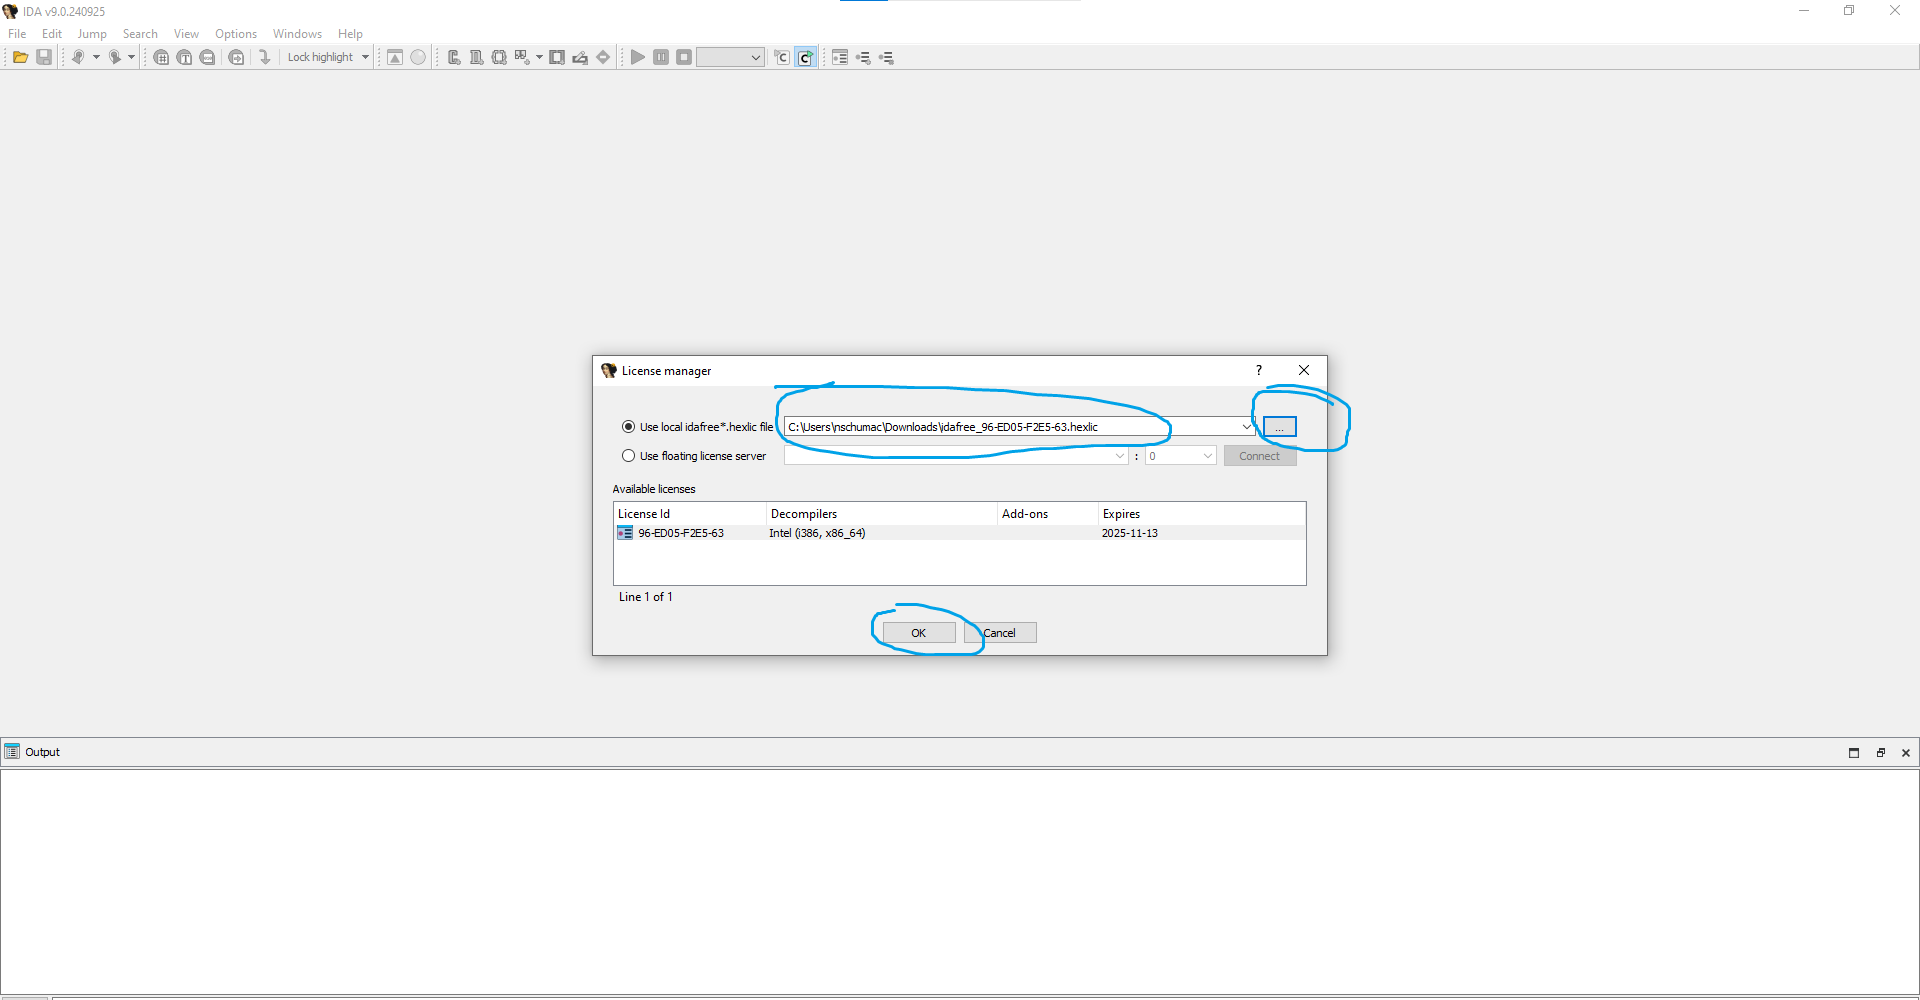Click the diamond-shaped toolbar icon
The width and height of the screenshot is (1920, 1000).
(603, 57)
